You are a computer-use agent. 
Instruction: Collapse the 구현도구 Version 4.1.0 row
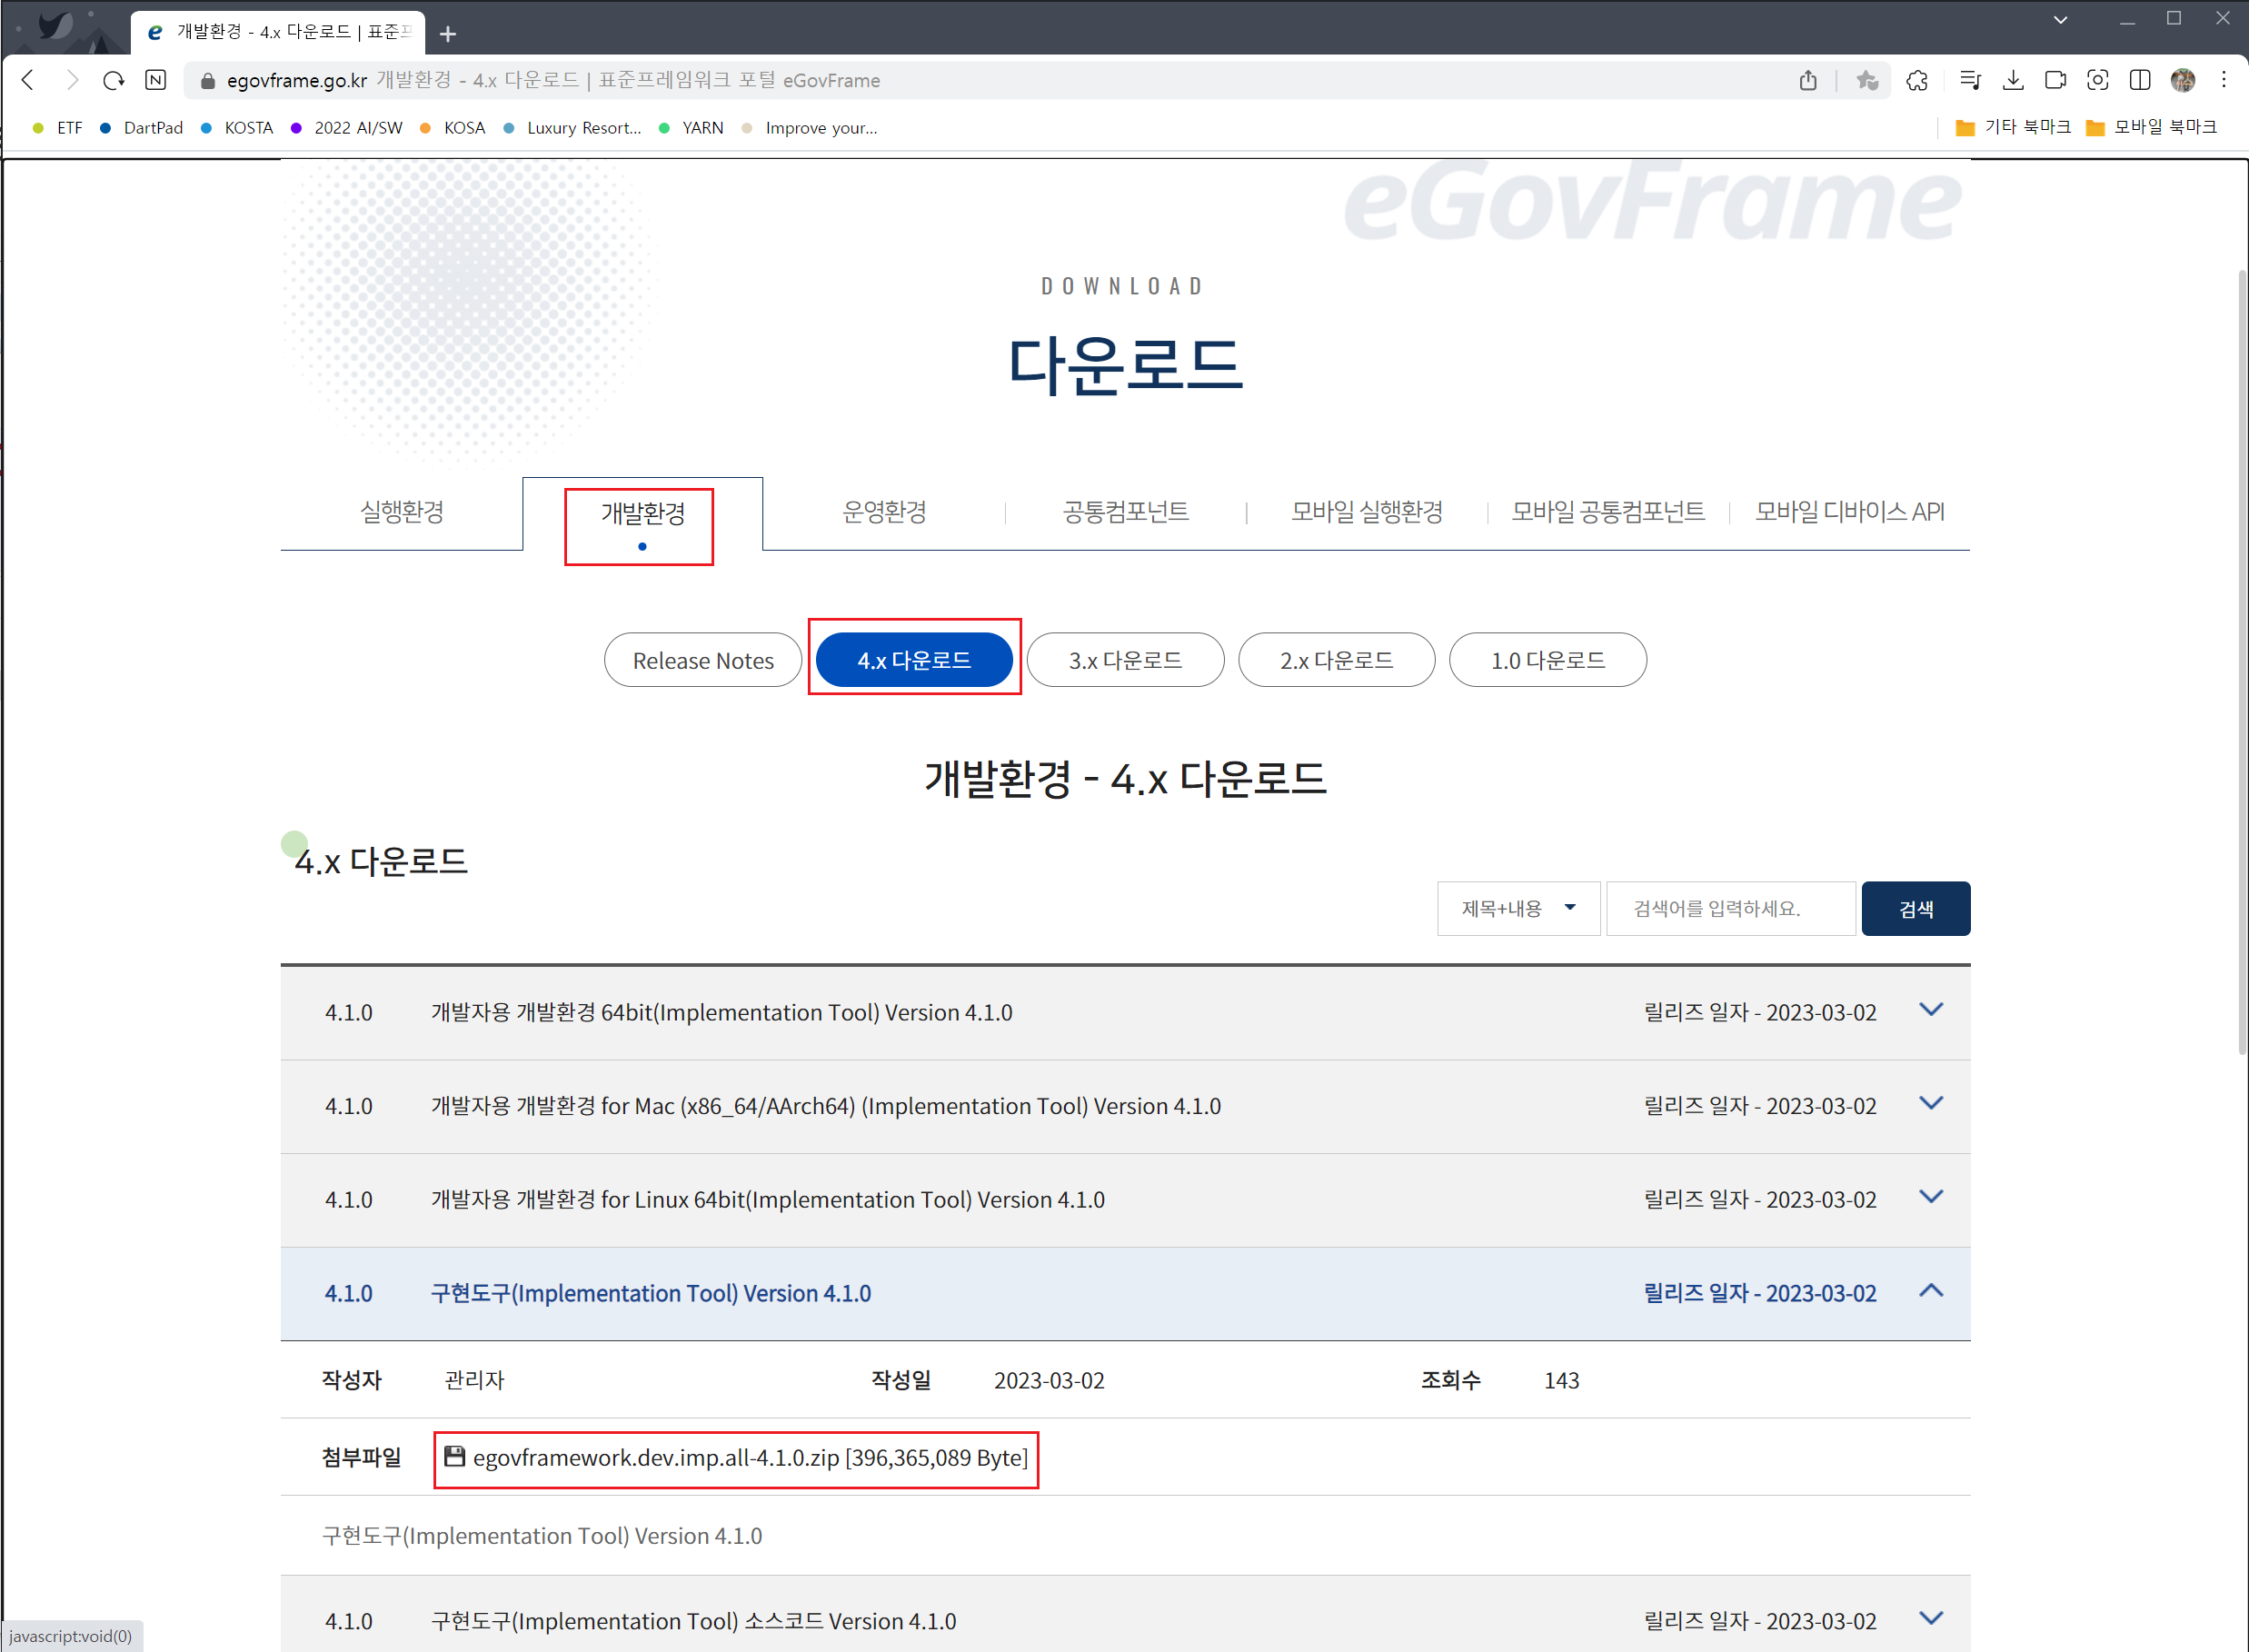pos(1931,1291)
